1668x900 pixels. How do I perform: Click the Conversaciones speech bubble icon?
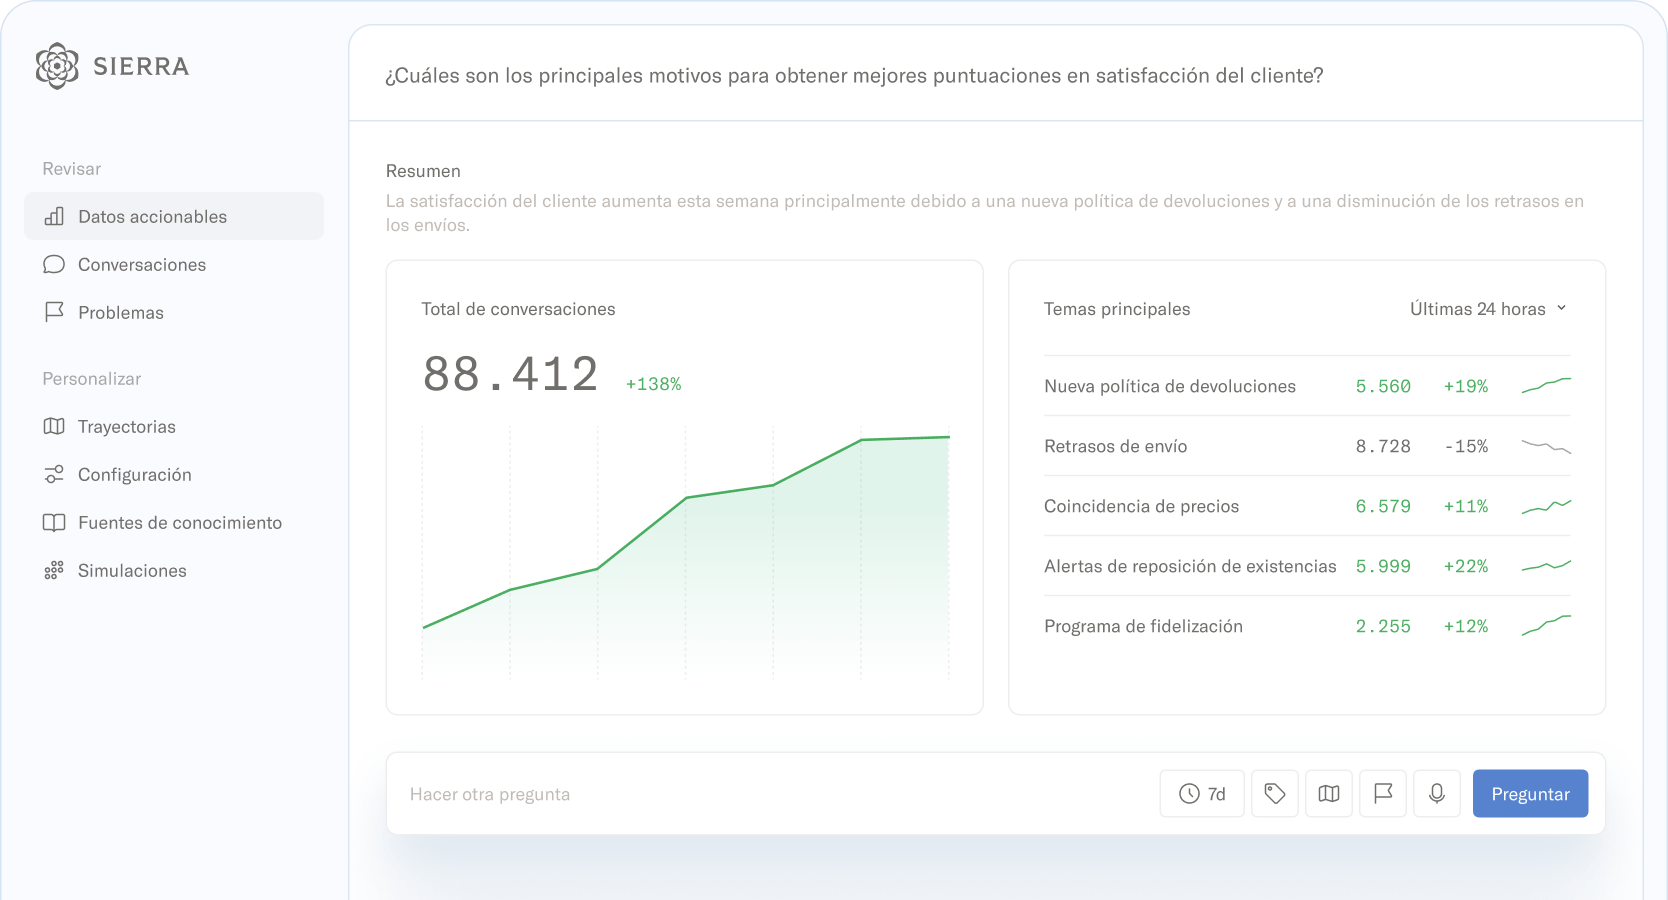coord(54,264)
